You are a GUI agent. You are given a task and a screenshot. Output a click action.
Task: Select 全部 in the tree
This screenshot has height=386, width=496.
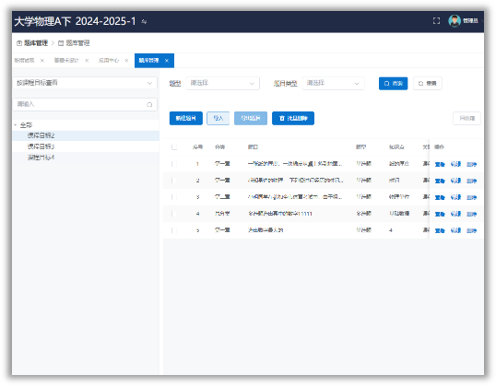click(26, 125)
